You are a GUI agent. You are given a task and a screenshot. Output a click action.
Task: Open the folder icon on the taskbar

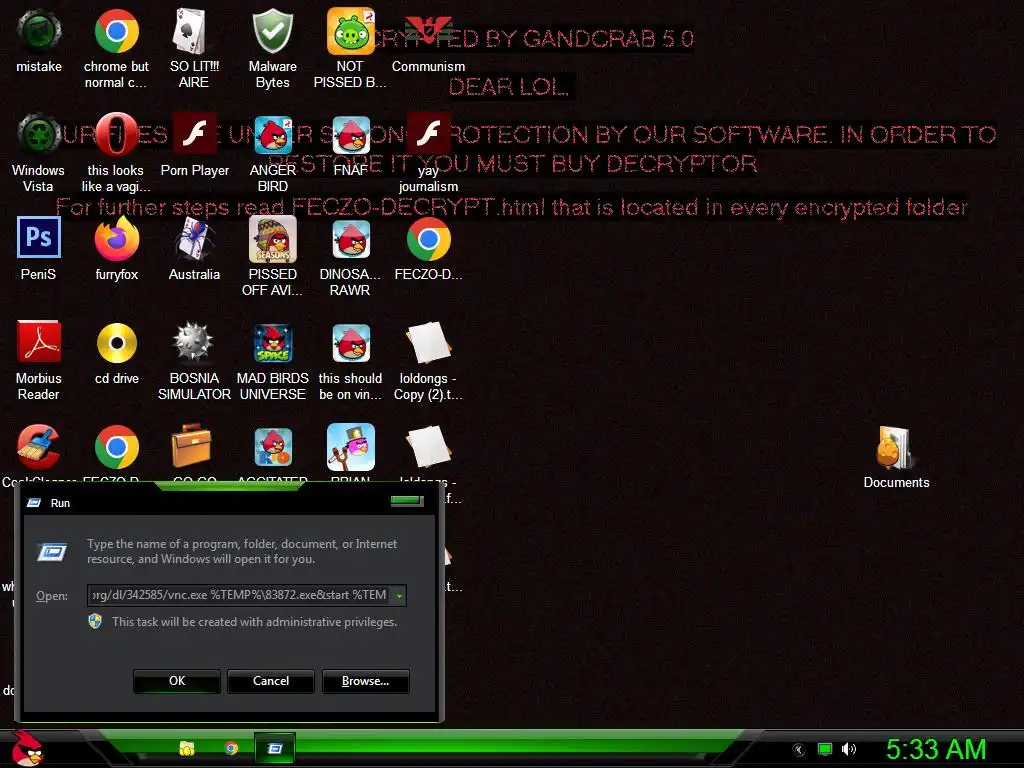click(187, 748)
